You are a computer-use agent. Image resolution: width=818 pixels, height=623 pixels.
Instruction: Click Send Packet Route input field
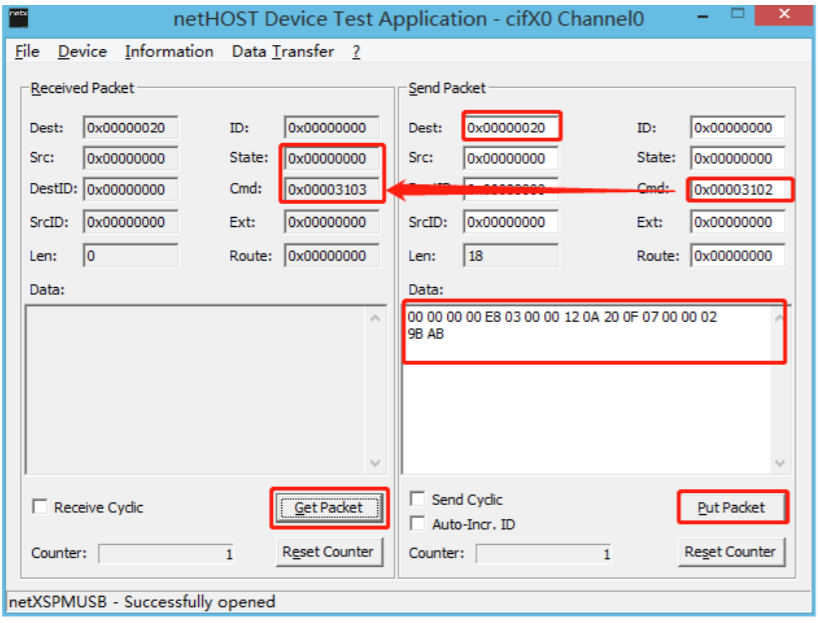(738, 256)
